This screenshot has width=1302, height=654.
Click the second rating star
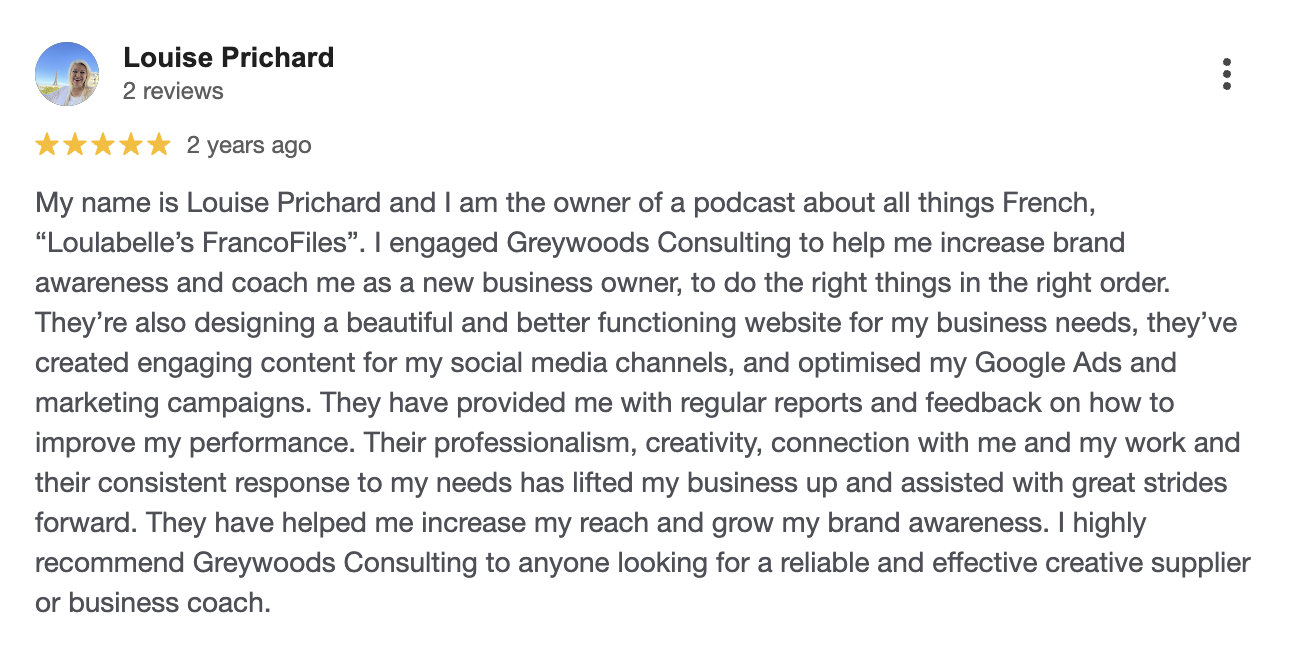coord(75,146)
